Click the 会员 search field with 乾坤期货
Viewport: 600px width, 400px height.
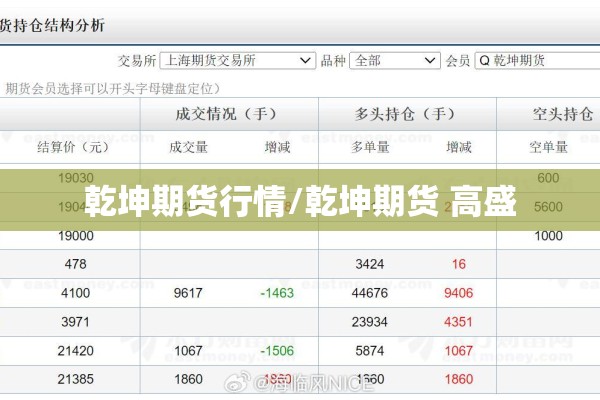[x=537, y=60]
